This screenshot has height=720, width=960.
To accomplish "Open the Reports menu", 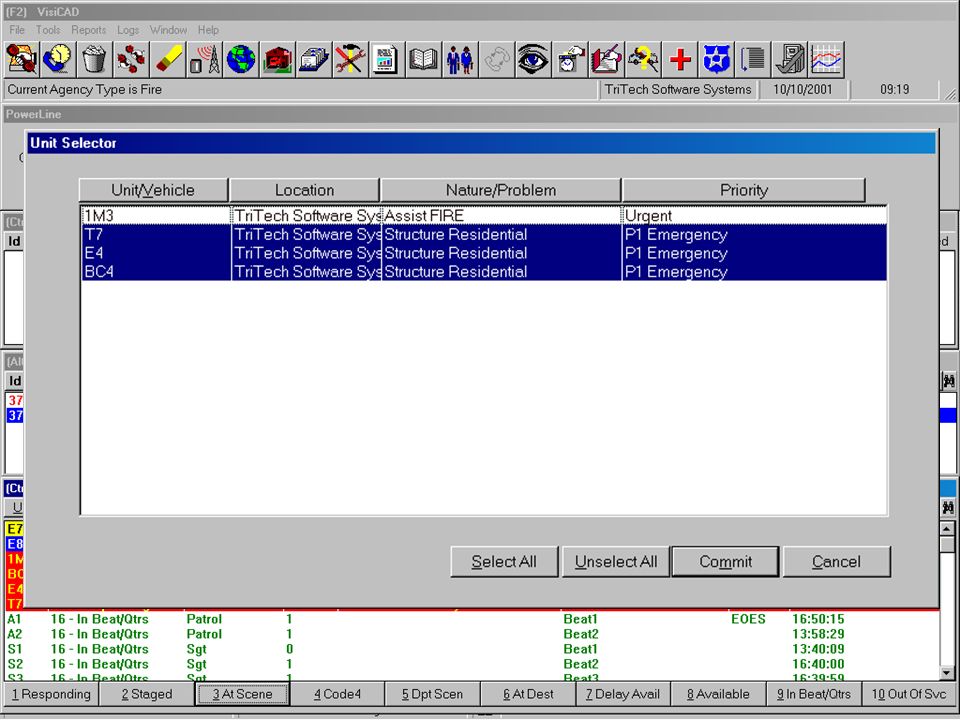I will pos(89,30).
